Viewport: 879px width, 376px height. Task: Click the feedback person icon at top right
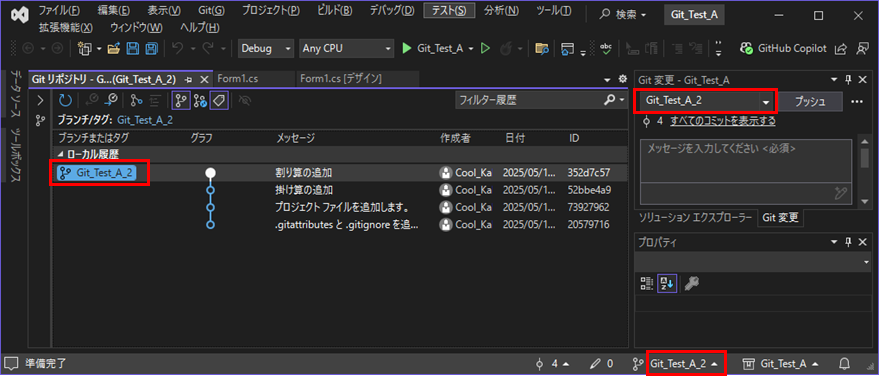pos(862,49)
